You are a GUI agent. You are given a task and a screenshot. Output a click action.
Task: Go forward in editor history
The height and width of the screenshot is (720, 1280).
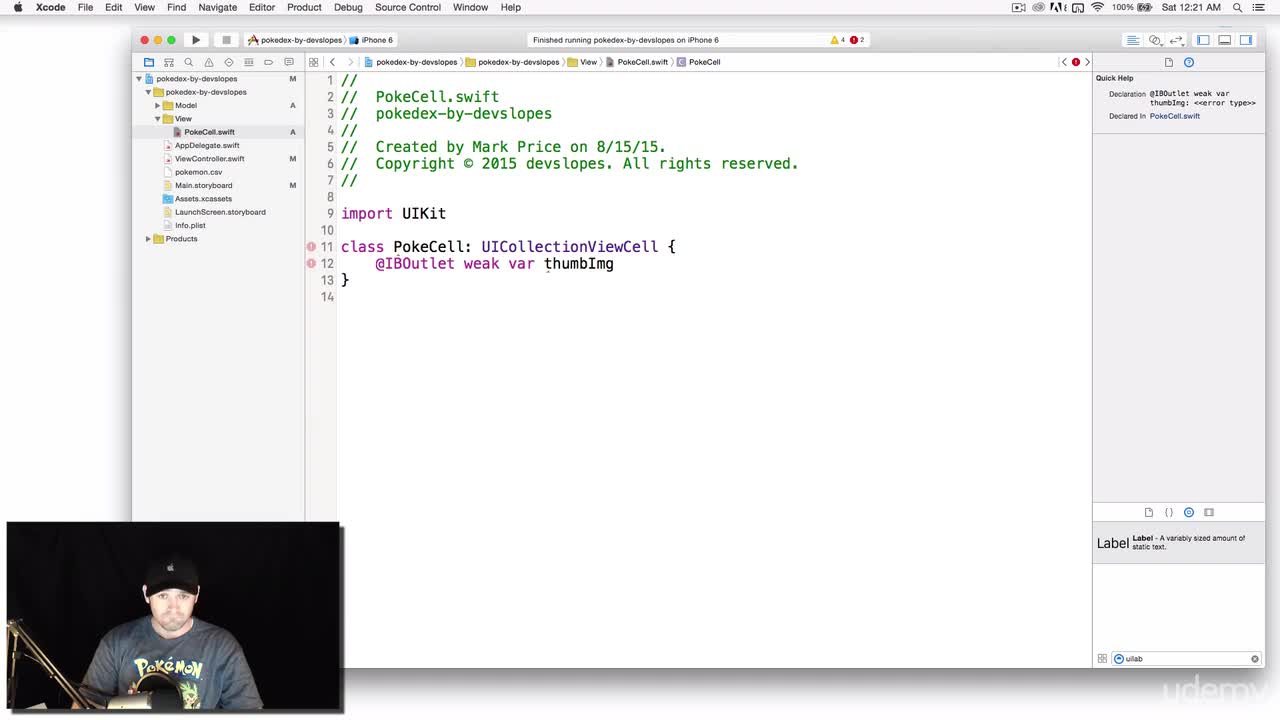350,62
